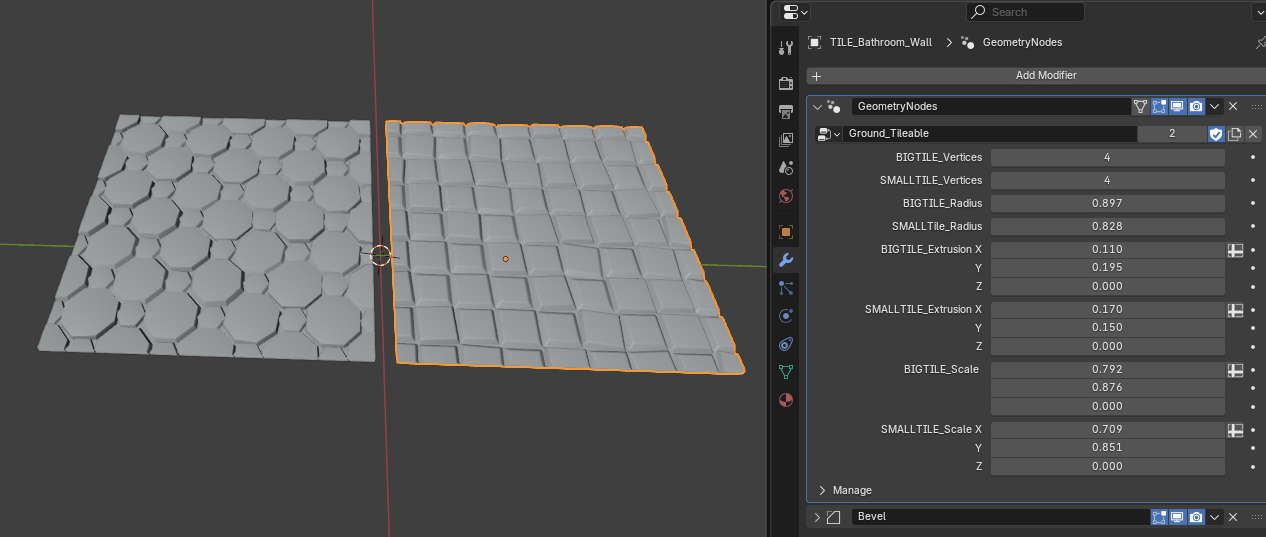The image size is (1266, 537).
Task: Open the Object properties tab
Action: point(786,232)
